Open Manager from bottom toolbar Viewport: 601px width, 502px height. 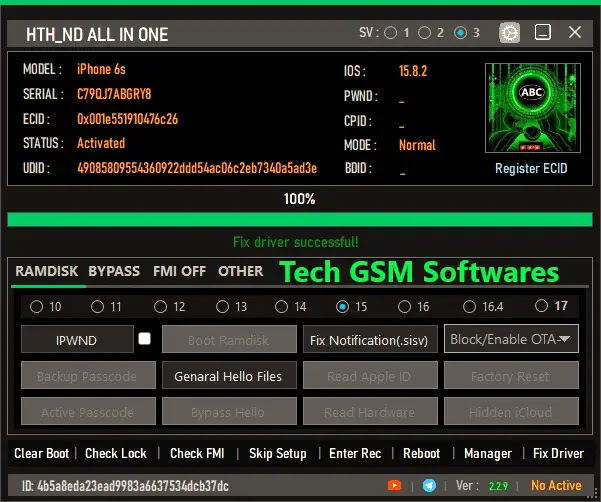pyautogui.click(x=488, y=454)
